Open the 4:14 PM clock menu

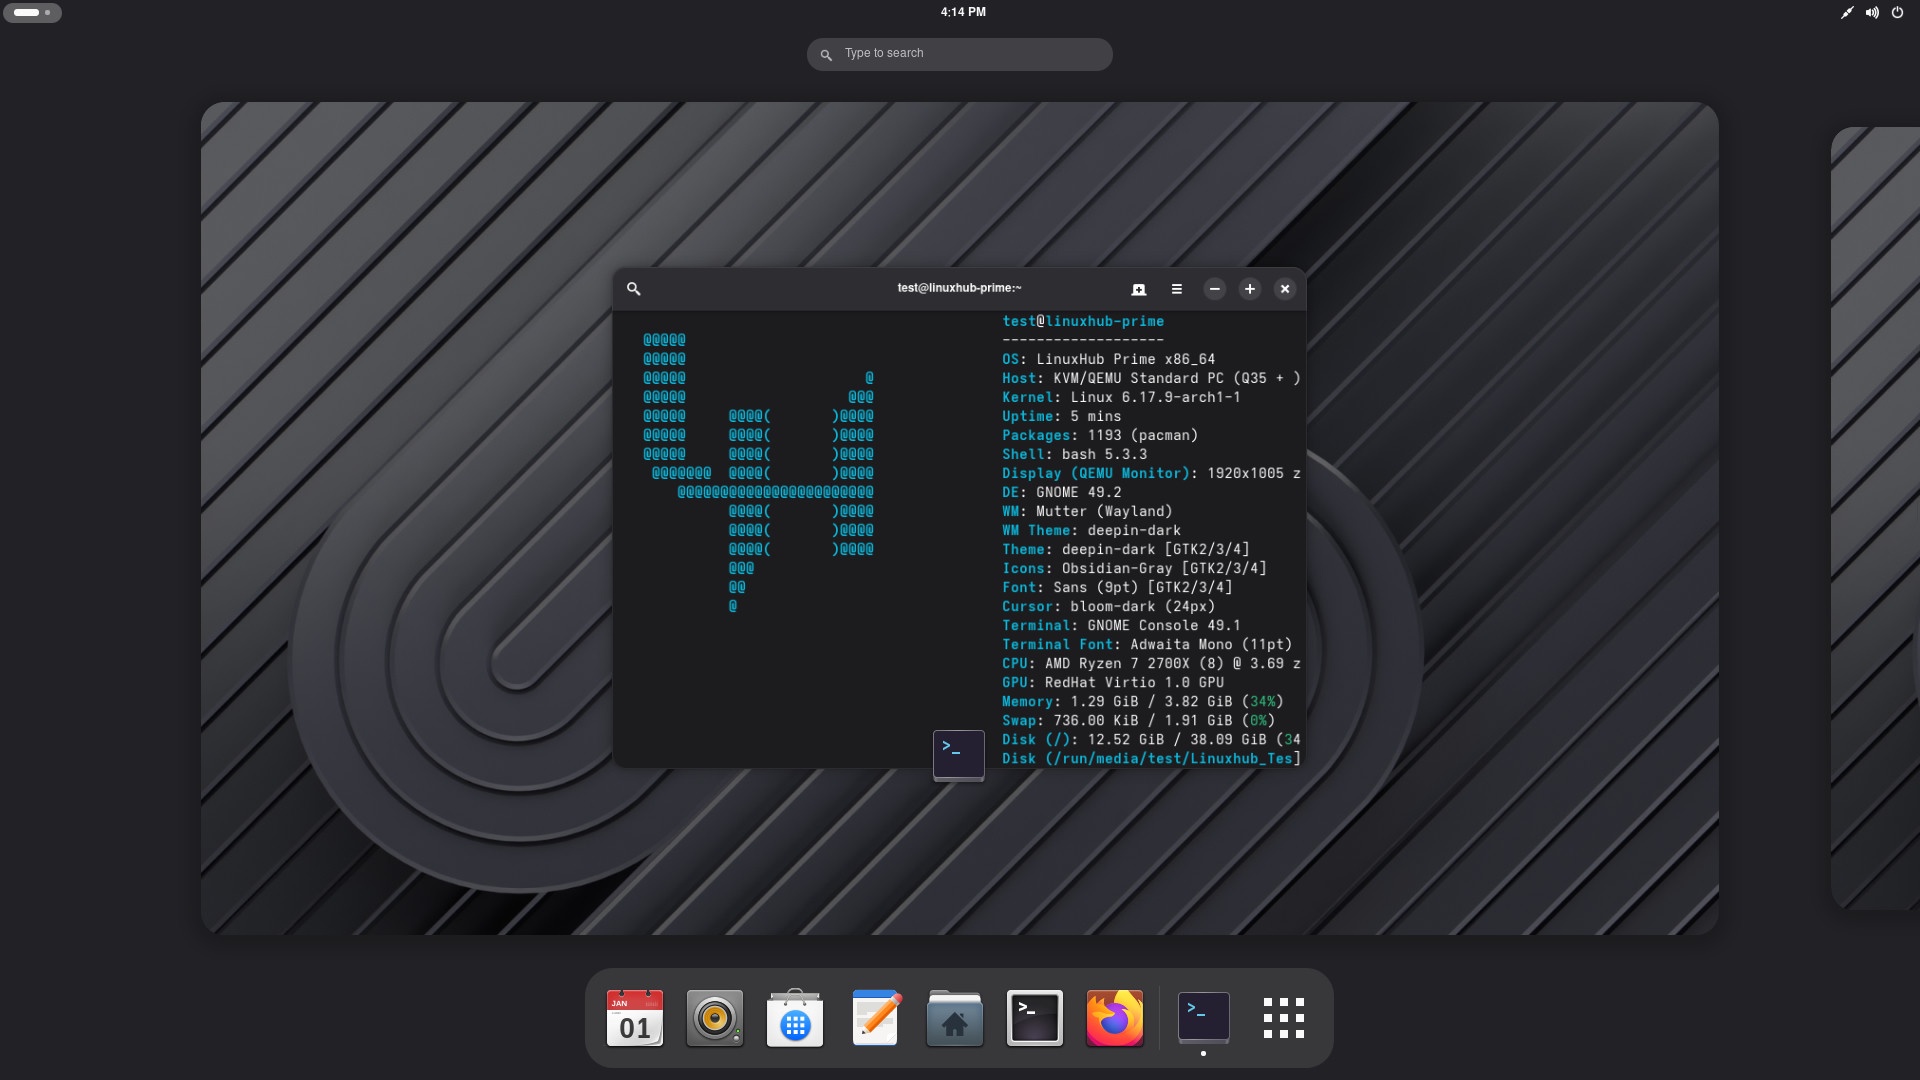pos(962,12)
